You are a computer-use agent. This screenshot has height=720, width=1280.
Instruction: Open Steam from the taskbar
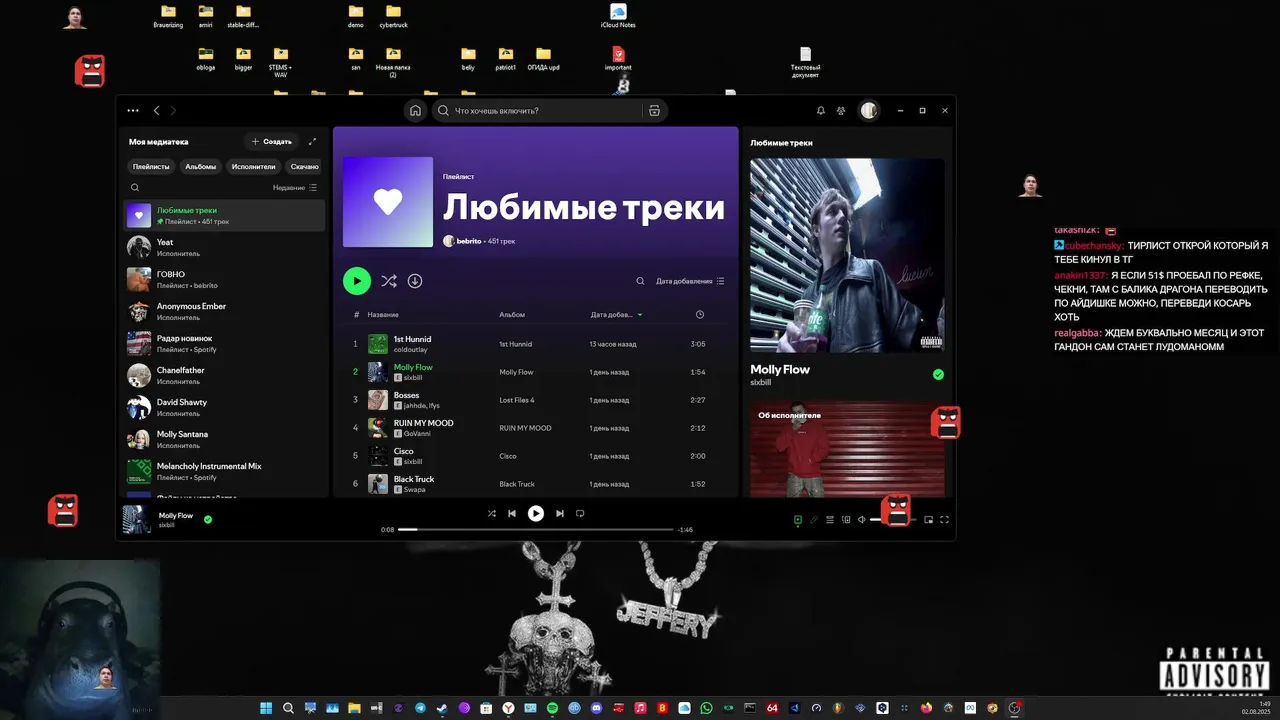[x=442, y=708]
